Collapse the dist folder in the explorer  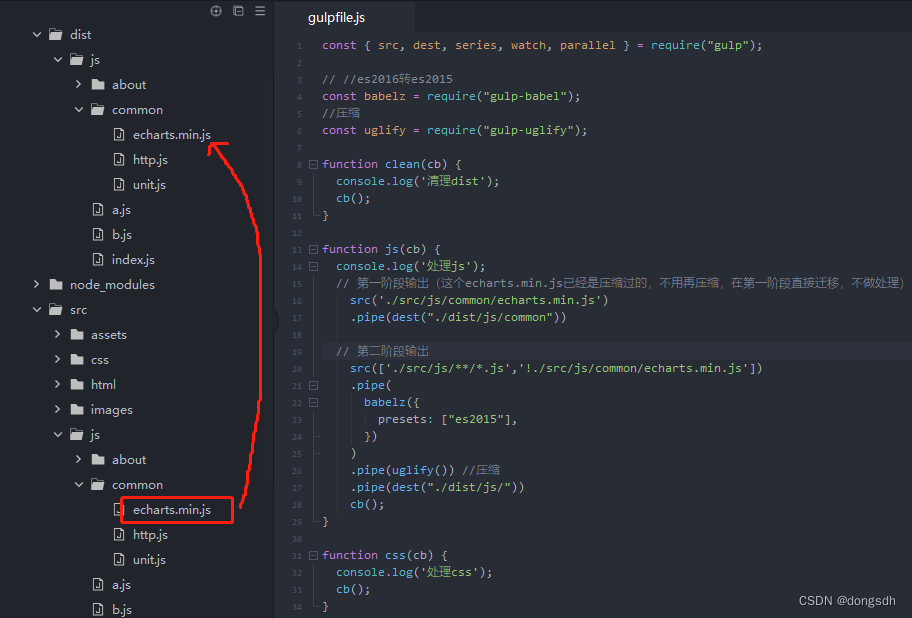(x=36, y=33)
